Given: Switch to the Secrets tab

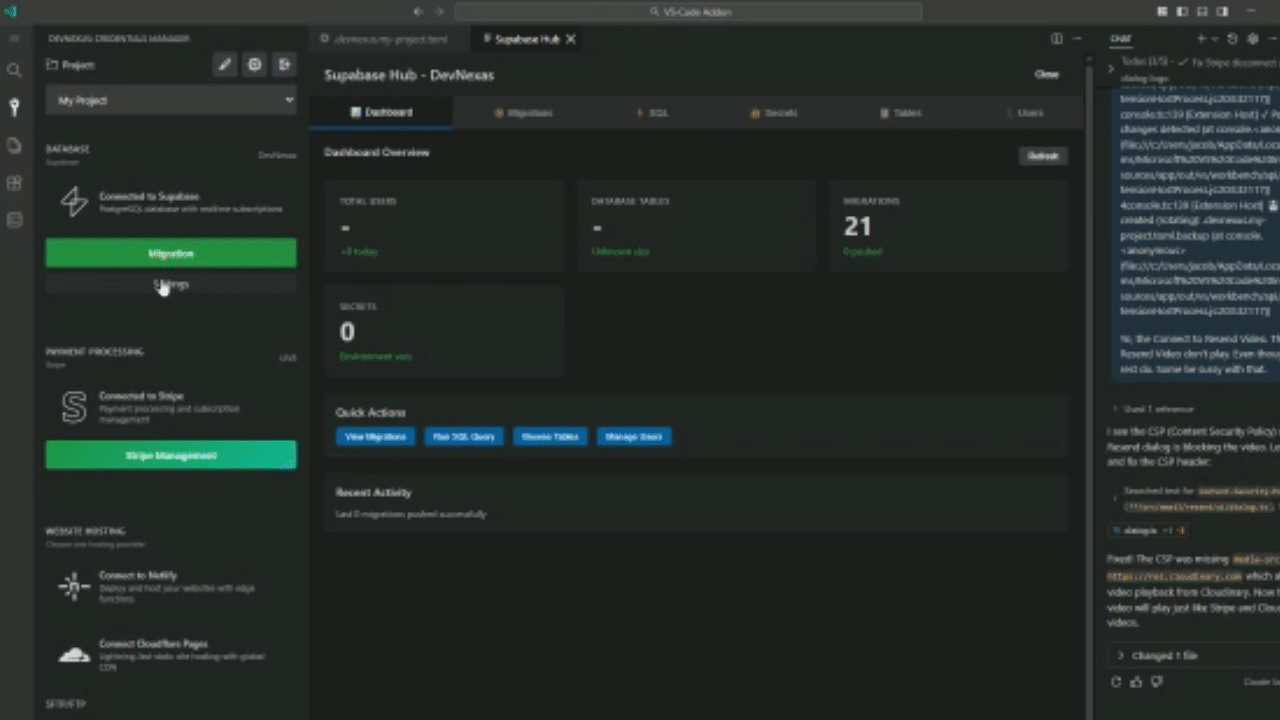Looking at the screenshot, I should [774, 113].
